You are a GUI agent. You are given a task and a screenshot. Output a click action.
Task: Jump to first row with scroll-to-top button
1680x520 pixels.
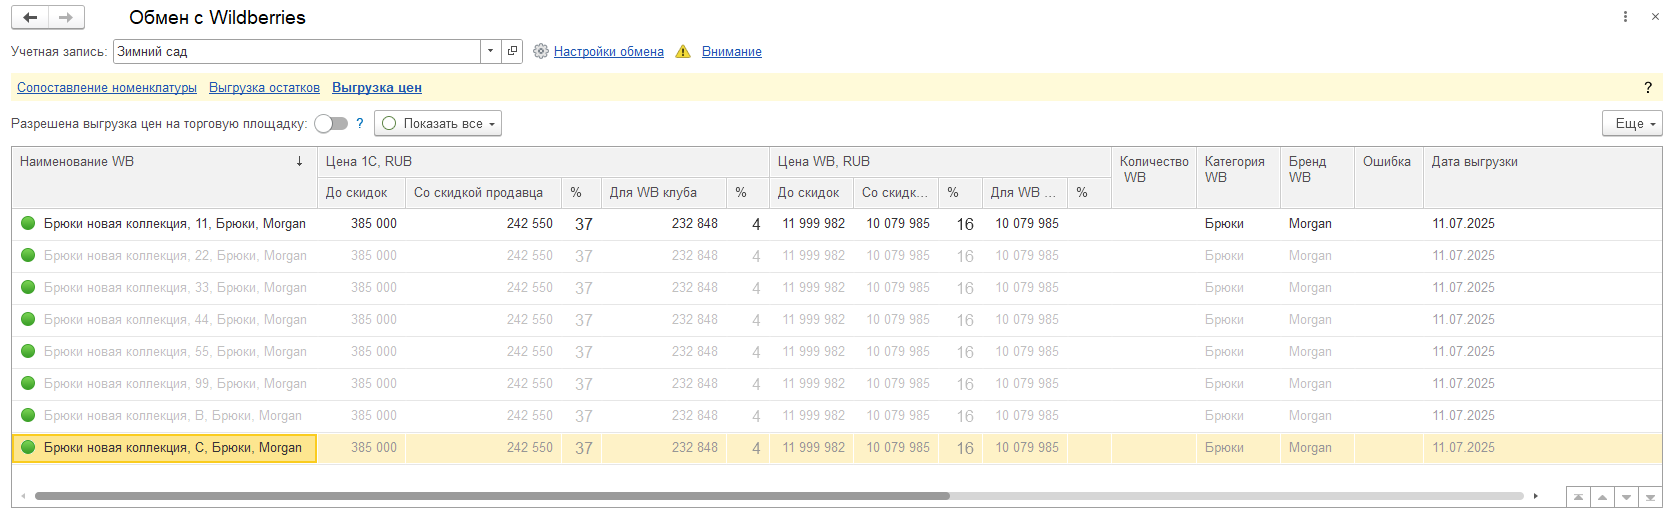[1578, 497]
